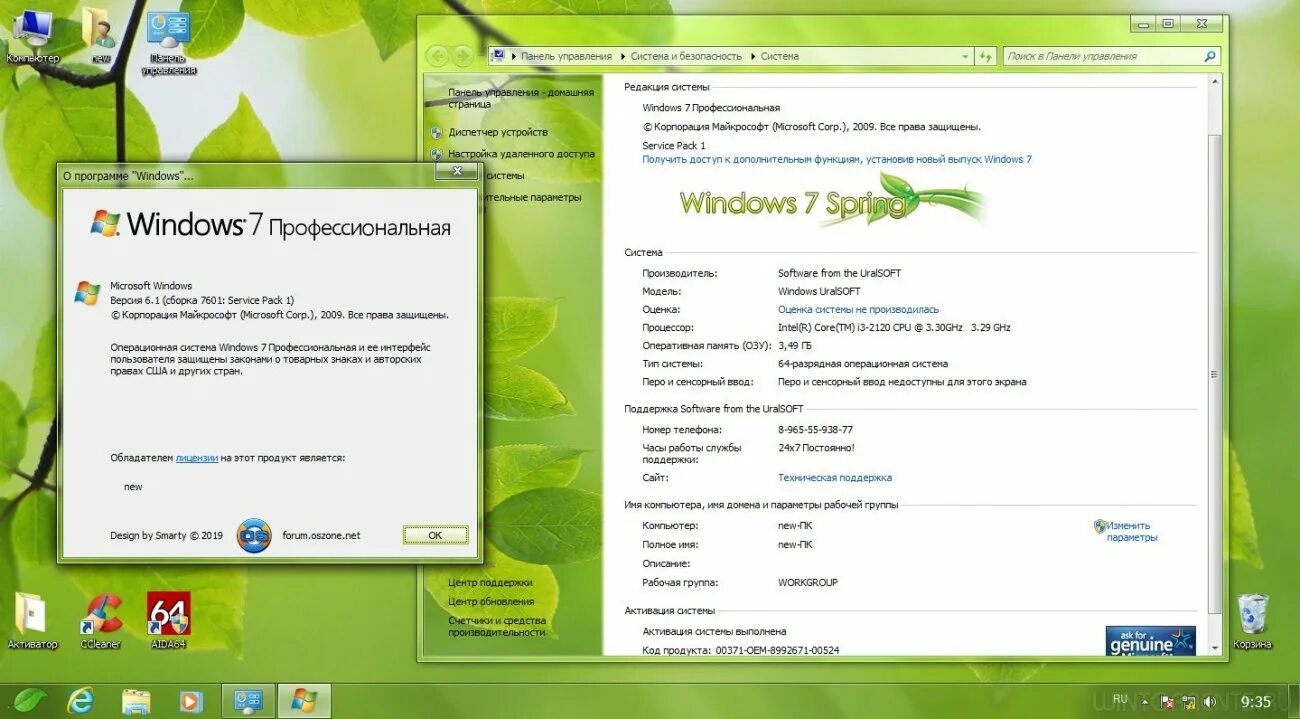Open Windows Explorer from the taskbar
This screenshot has height=719, width=1300.
[136, 700]
